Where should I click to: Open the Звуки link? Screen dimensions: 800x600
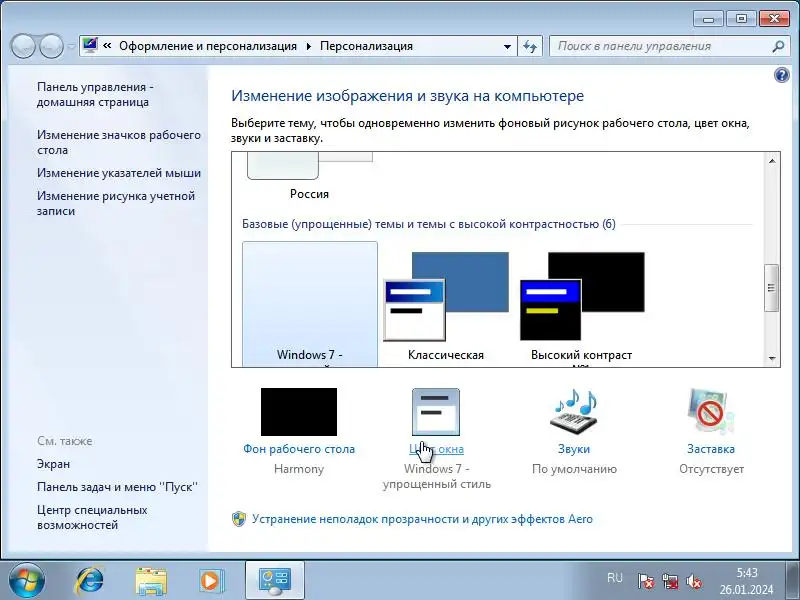574,449
